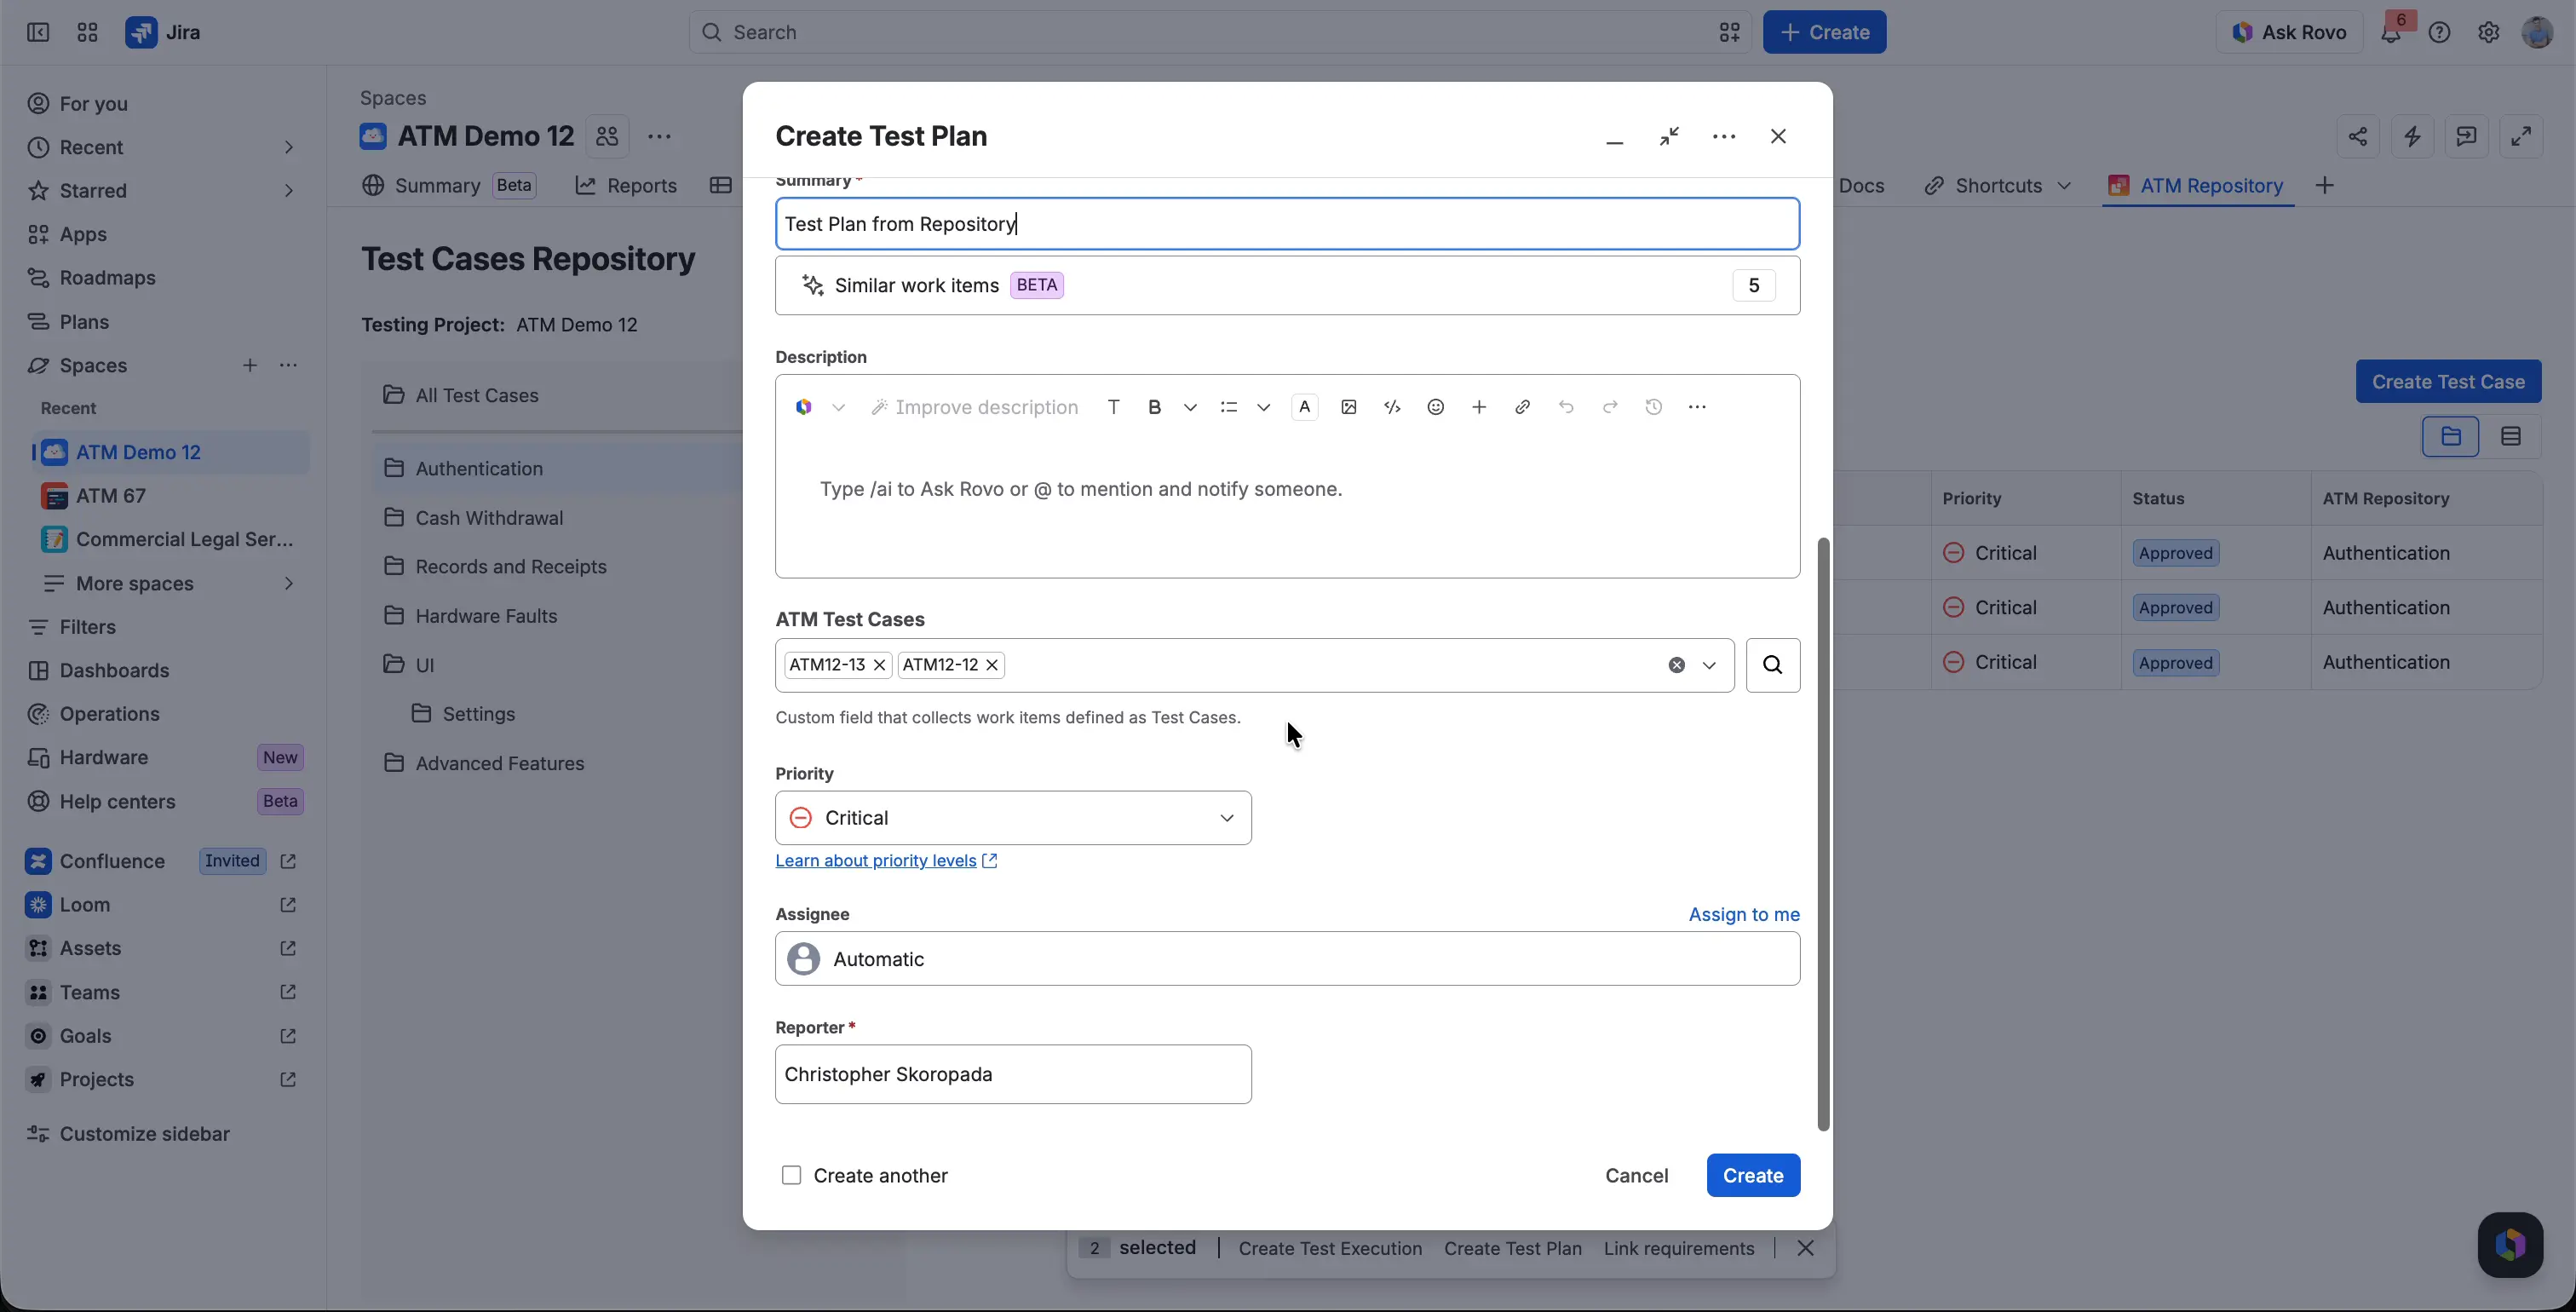This screenshot has width=2576, height=1312.
Task: Open notifications bell icon
Action: coord(2391,32)
